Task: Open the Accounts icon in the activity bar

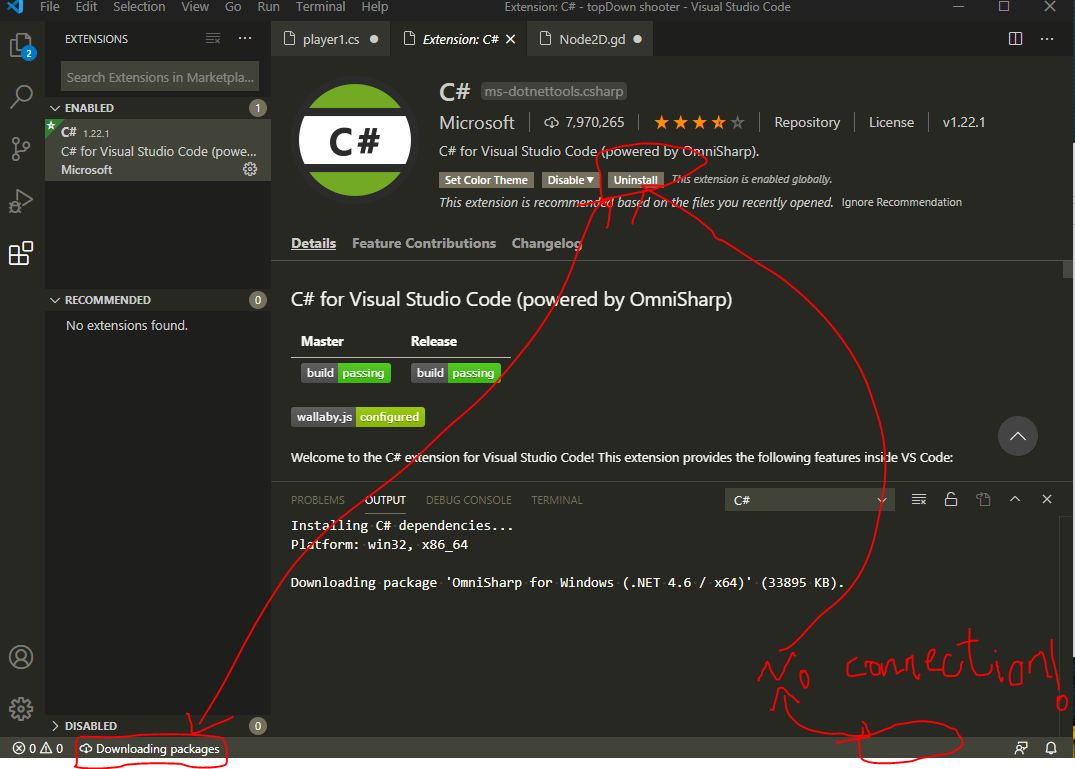Action: (x=21, y=657)
